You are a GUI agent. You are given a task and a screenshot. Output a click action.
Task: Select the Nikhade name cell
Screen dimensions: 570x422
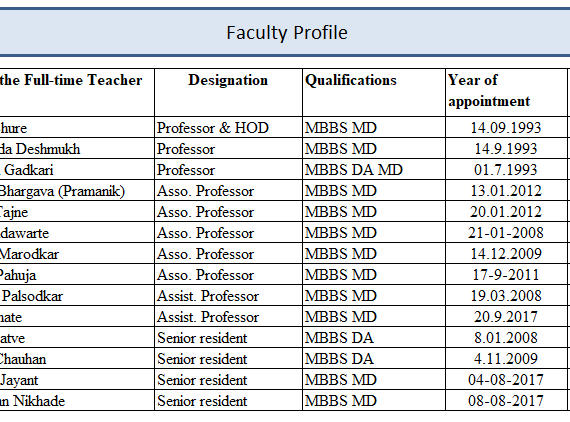coord(77,401)
